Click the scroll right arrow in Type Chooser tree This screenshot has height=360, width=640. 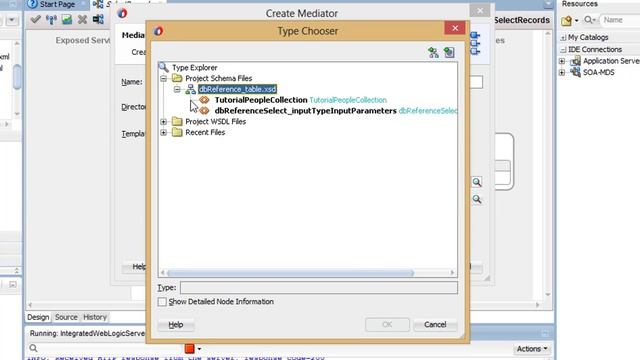coord(452,273)
